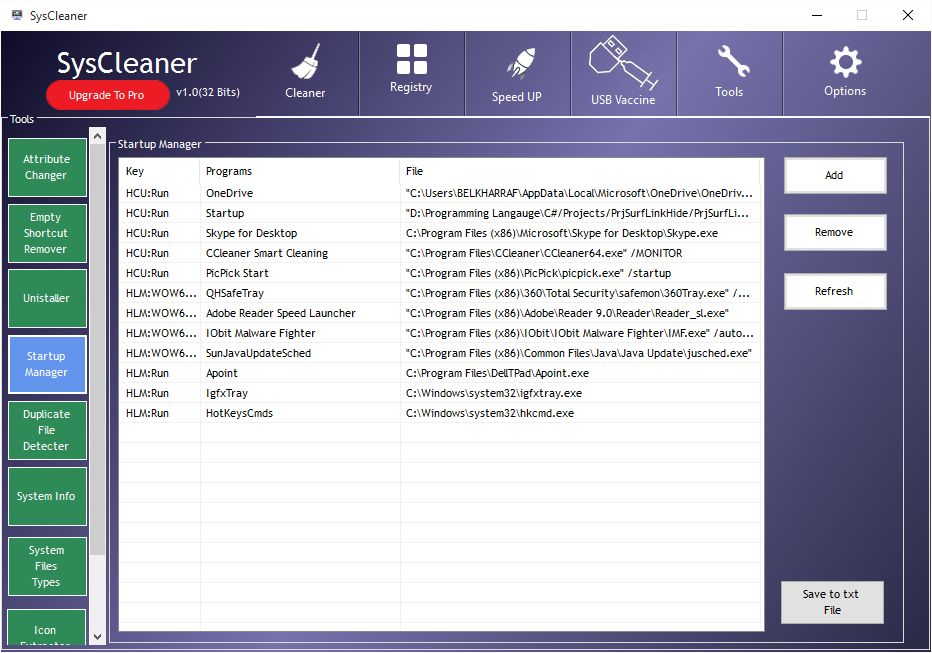Minimize the SysCleaner window
Viewport: 932px width, 653px height.
pos(817,15)
